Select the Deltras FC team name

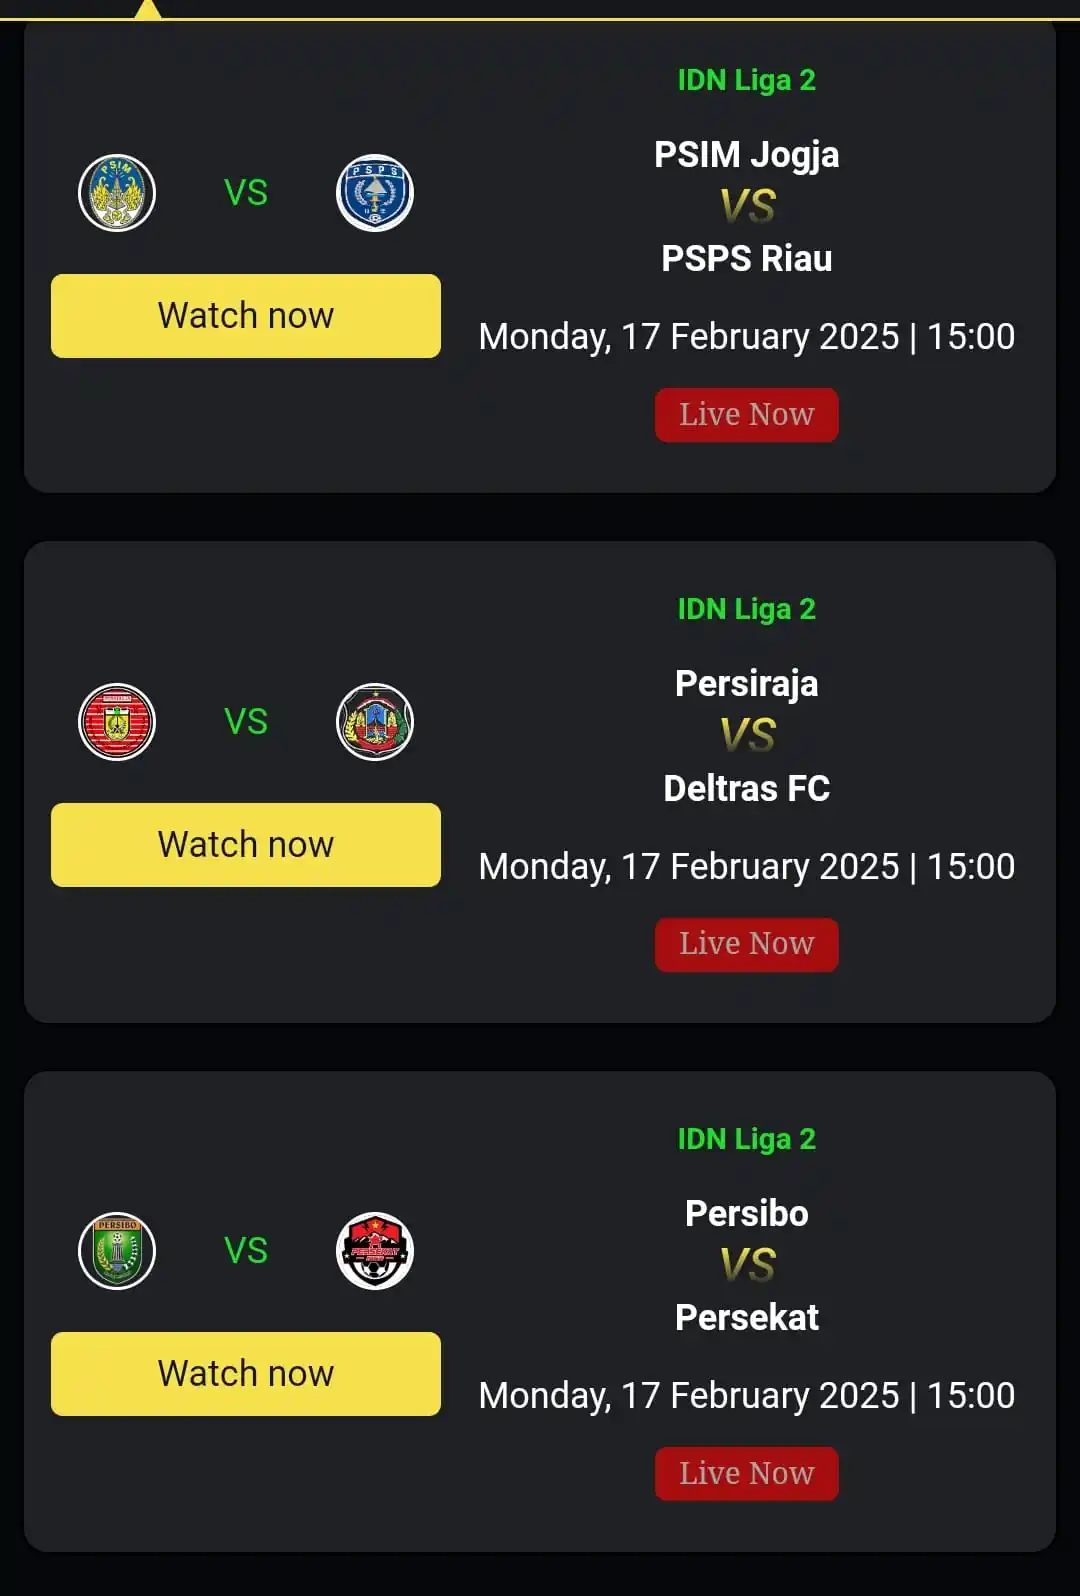click(x=747, y=788)
